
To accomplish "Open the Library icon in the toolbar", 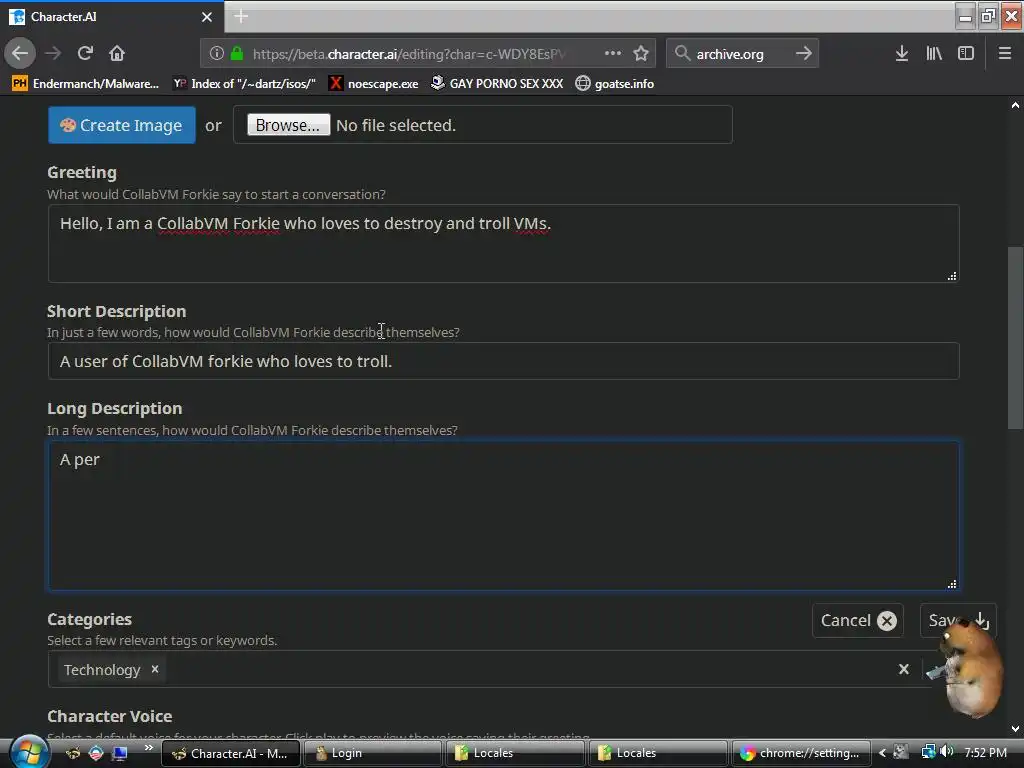I will point(934,54).
